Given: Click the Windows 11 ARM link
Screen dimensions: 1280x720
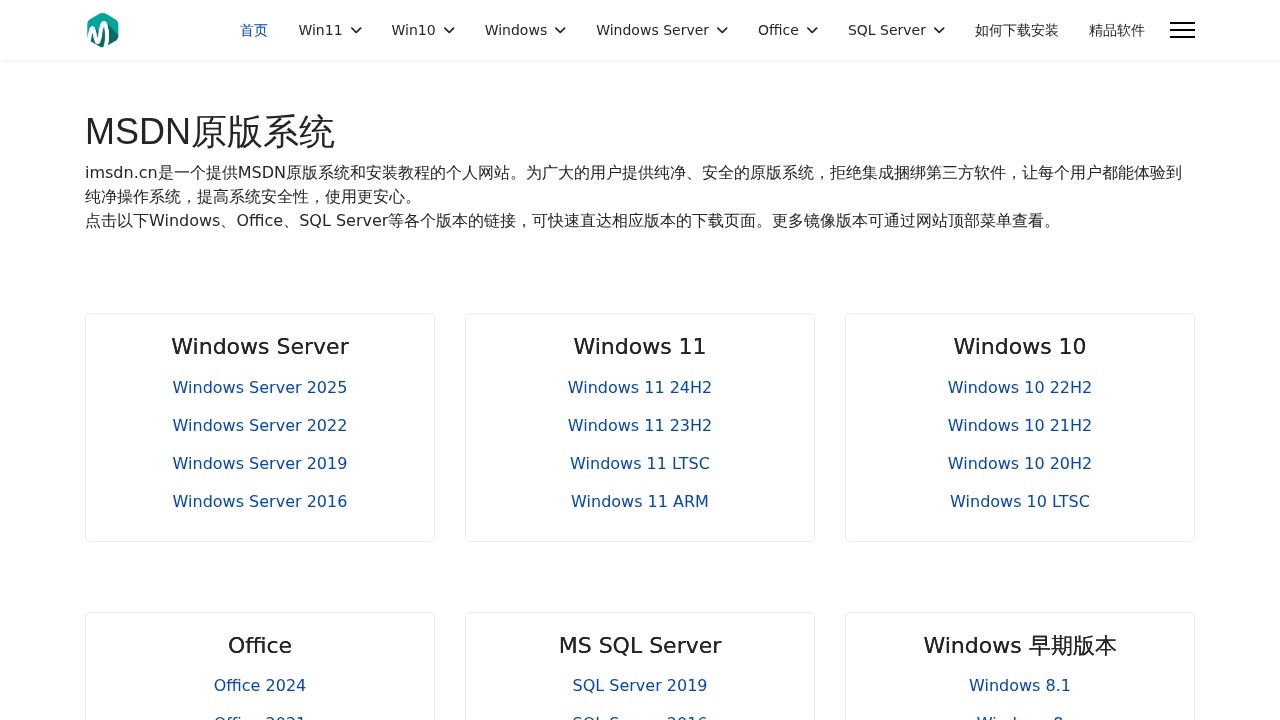Looking at the screenshot, I should [x=639, y=501].
